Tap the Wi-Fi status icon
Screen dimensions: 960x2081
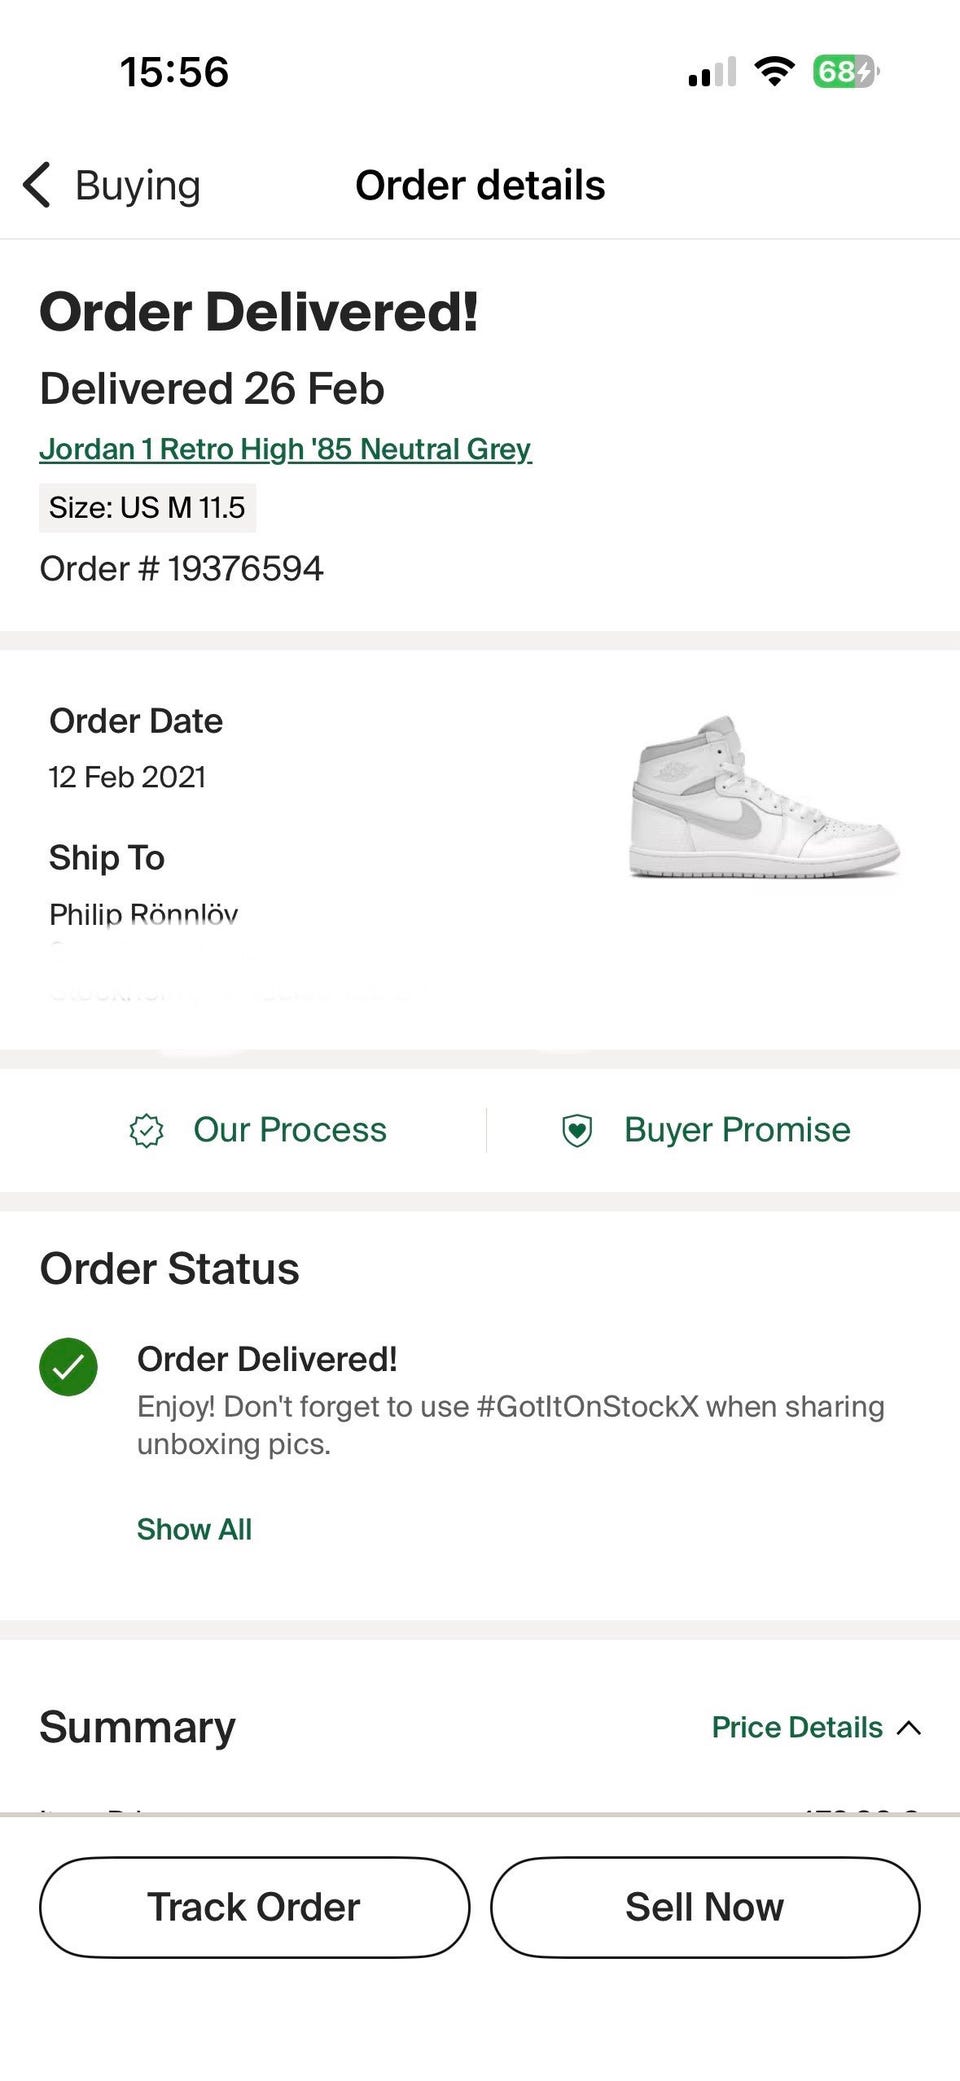(774, 72)
